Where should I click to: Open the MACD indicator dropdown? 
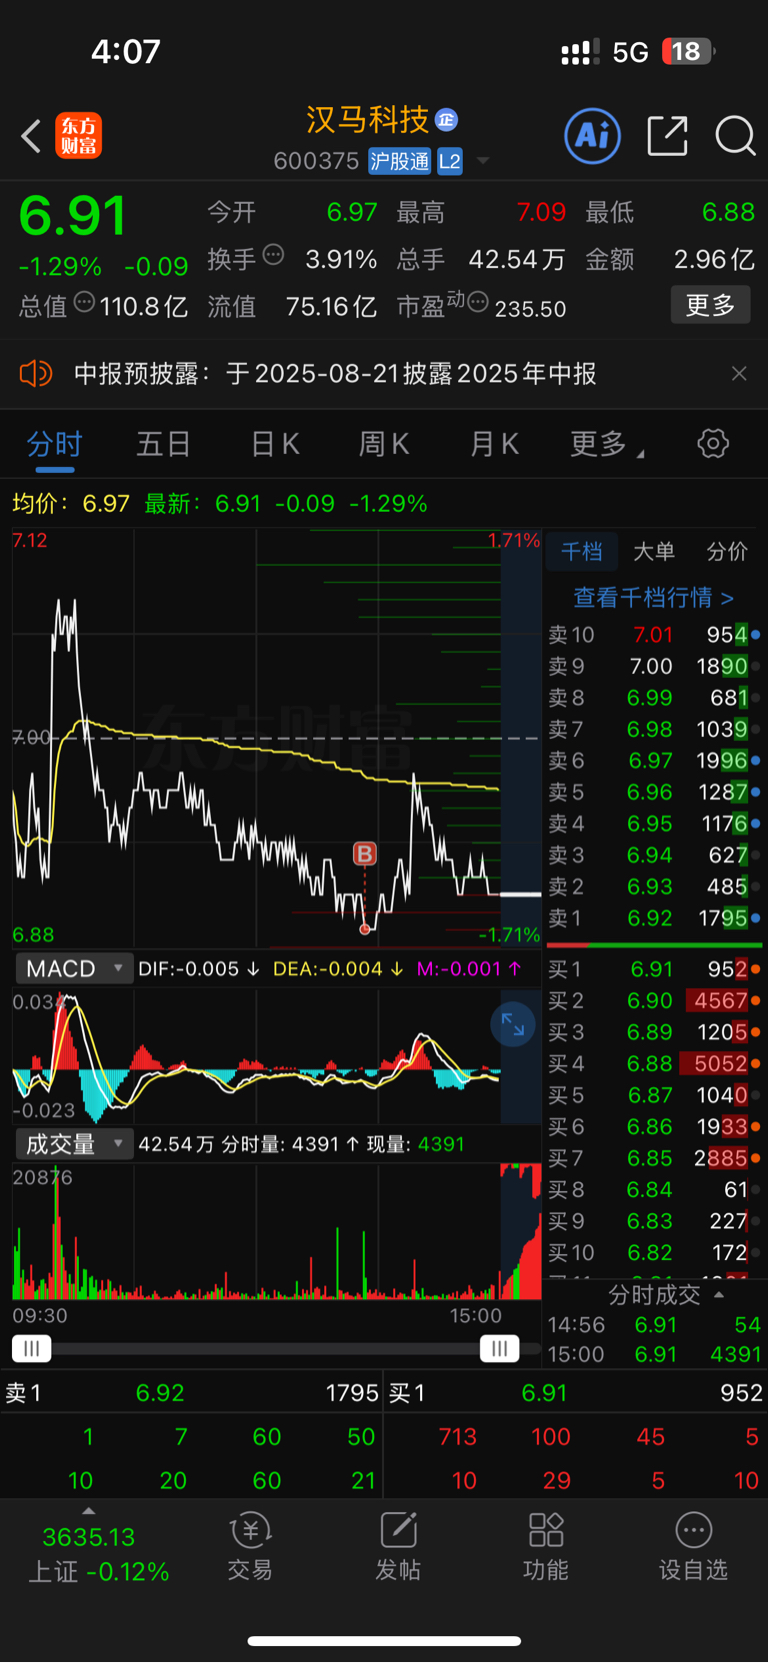74,969
